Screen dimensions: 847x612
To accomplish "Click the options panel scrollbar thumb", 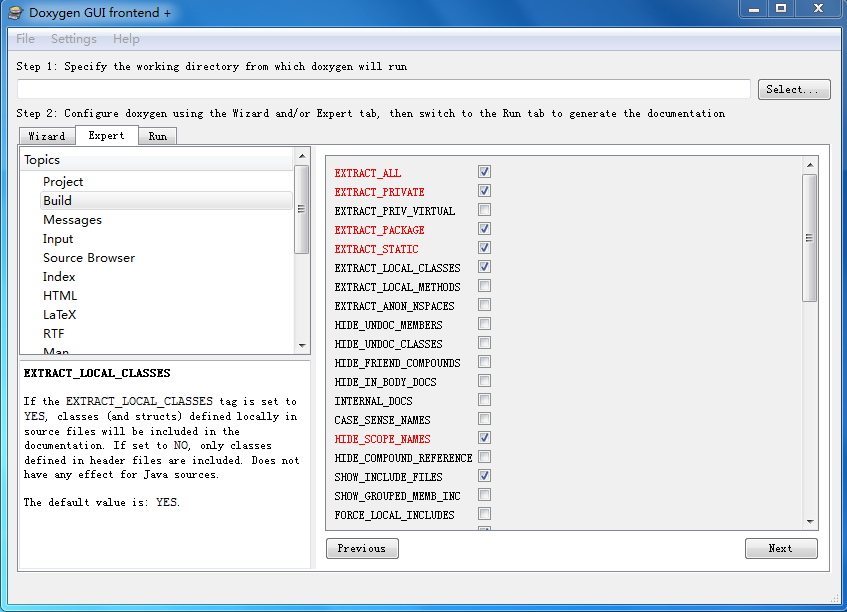I will point(810,238).
